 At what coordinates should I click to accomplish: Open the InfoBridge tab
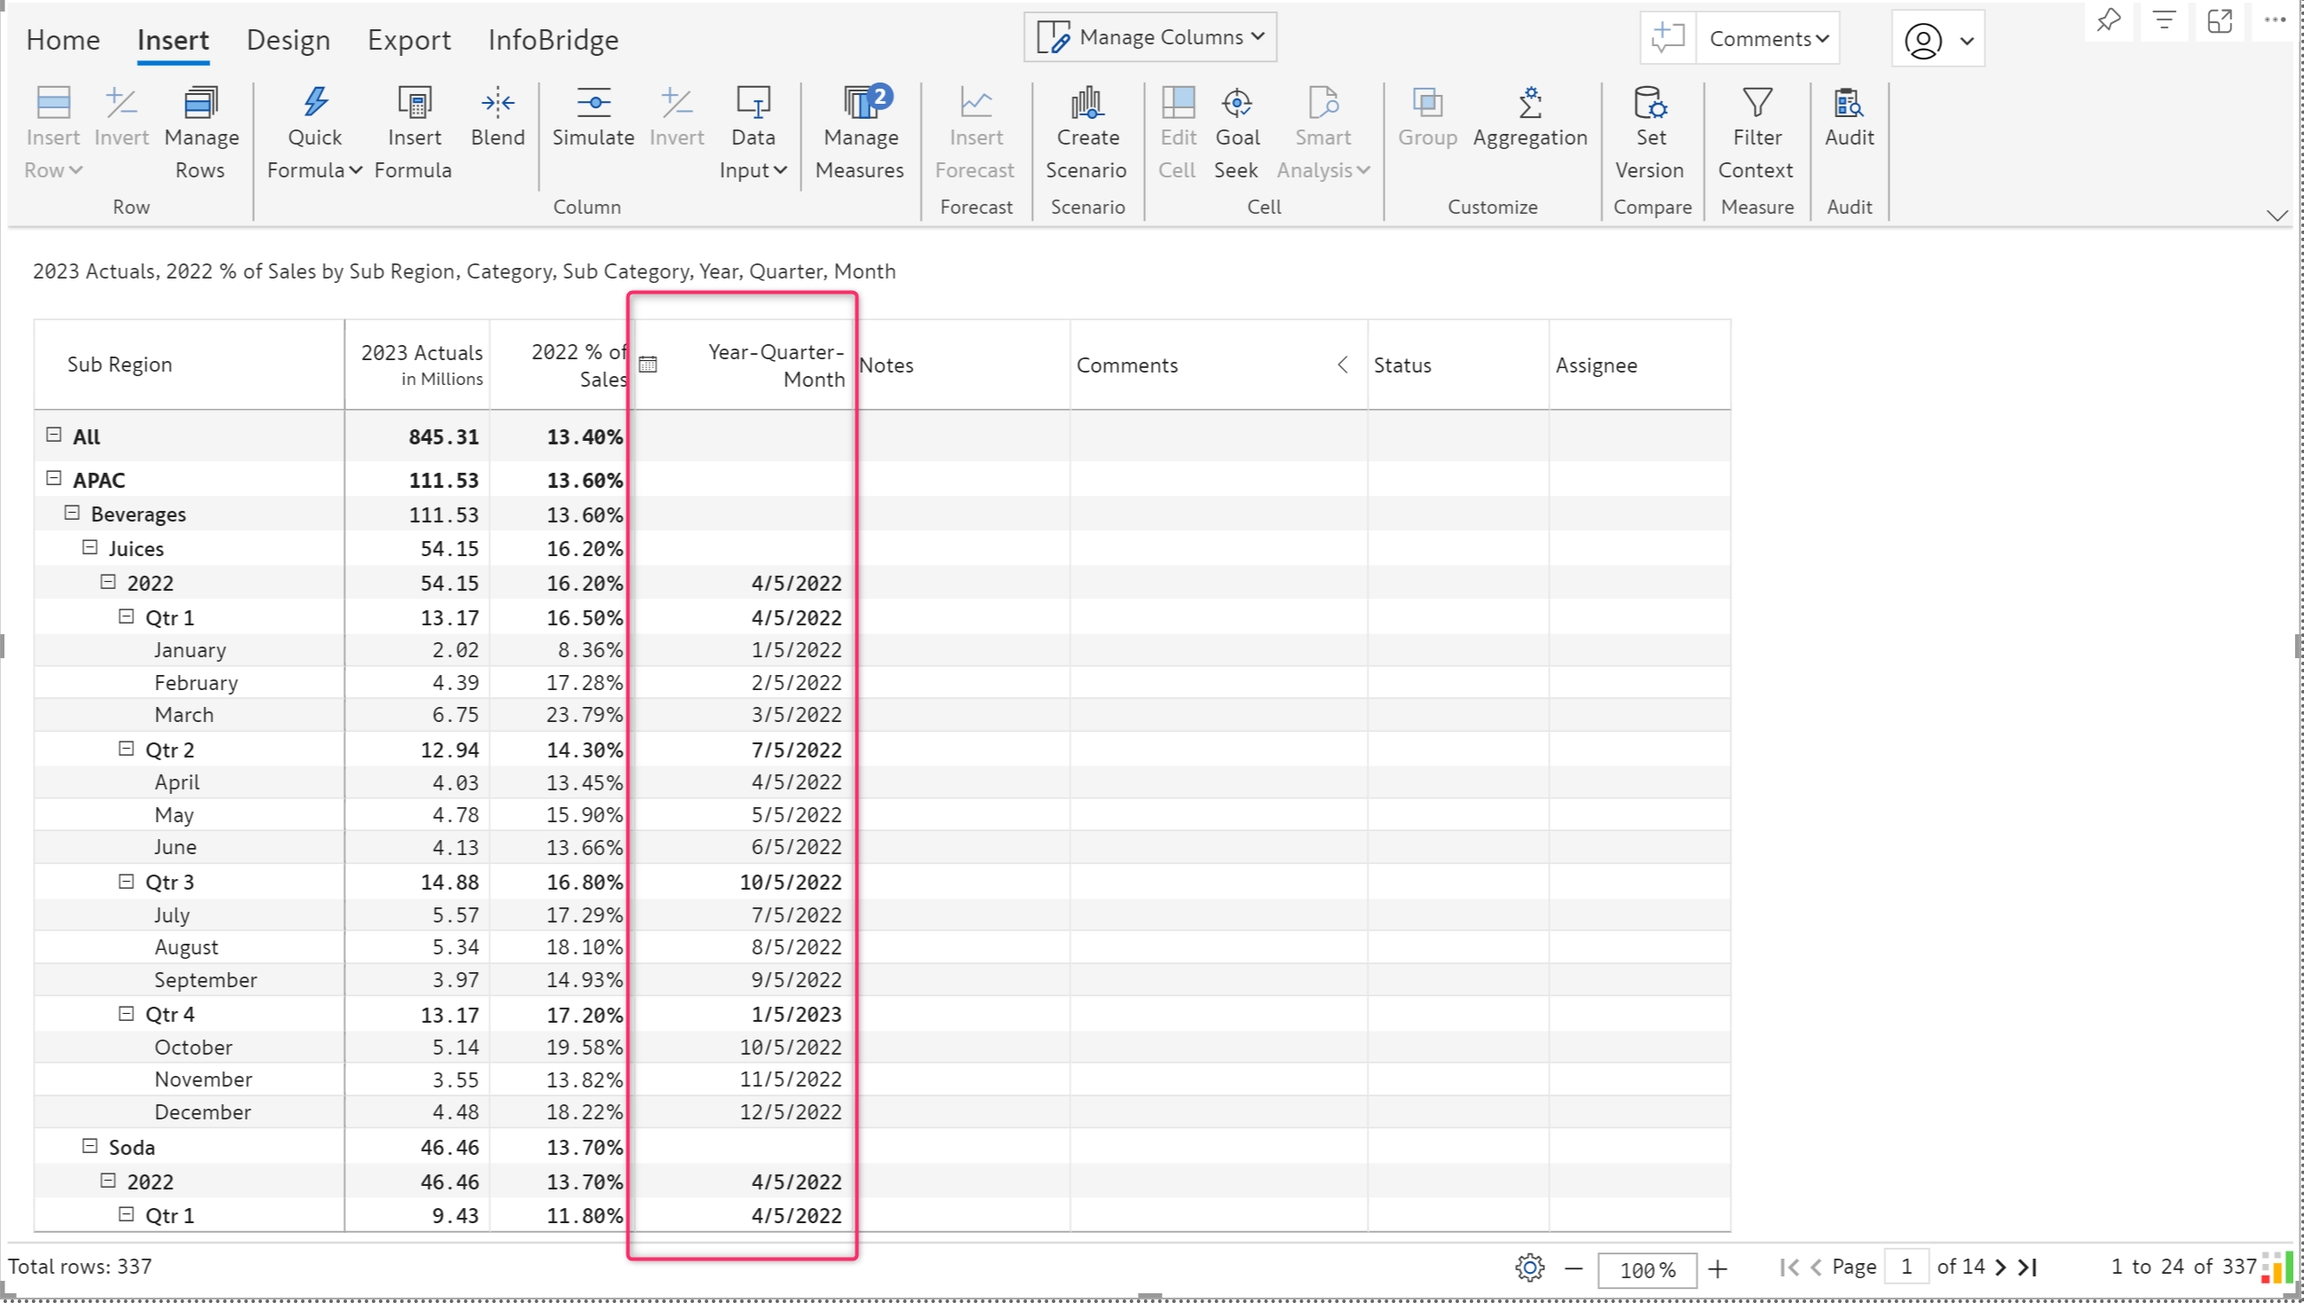coord(553,40)
